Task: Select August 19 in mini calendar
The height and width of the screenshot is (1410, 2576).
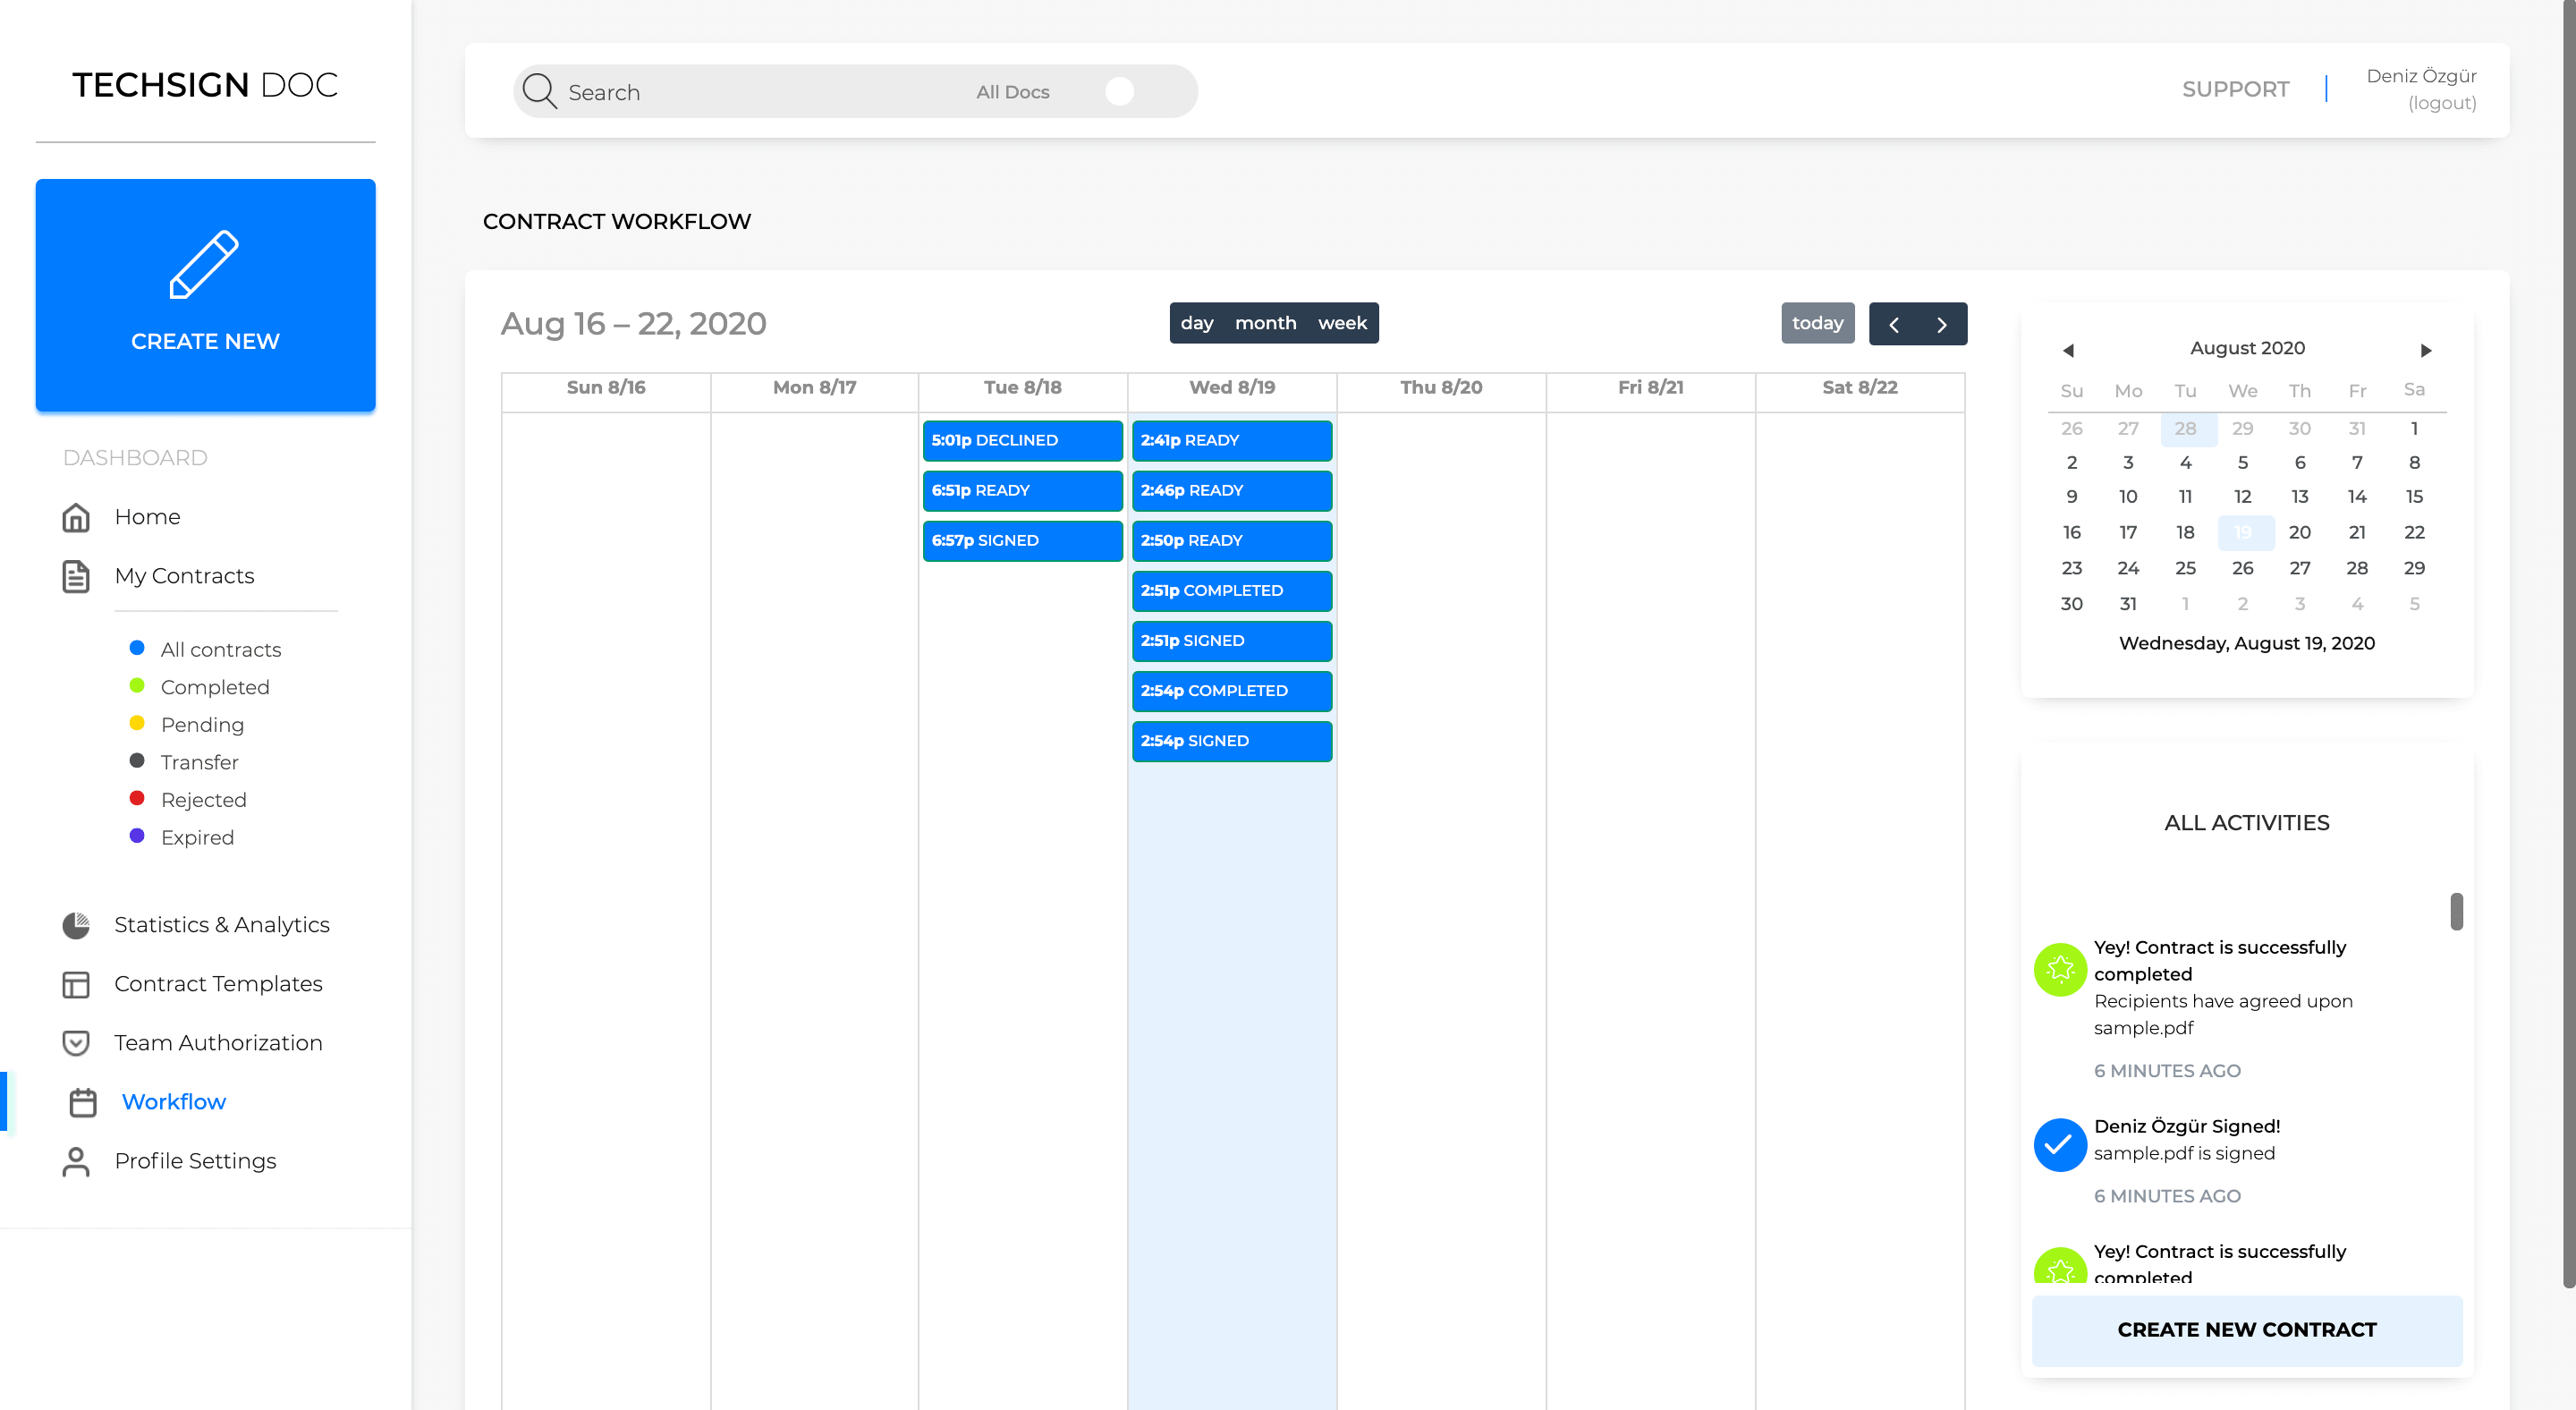Action: coord(2244,532)
